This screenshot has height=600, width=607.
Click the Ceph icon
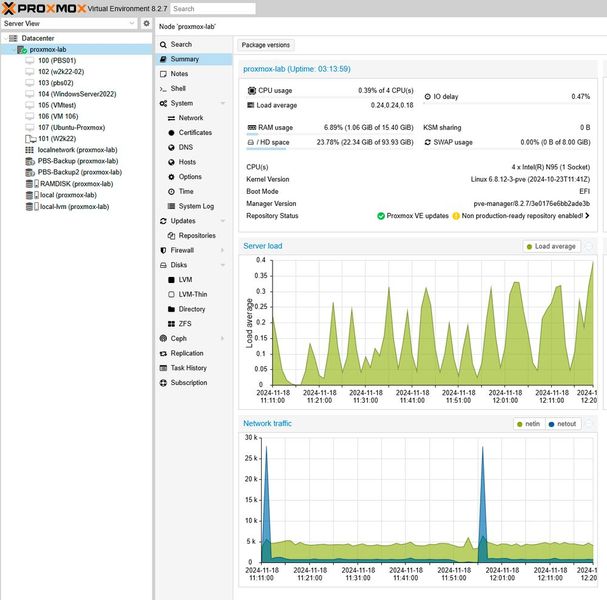coord(163,339)
